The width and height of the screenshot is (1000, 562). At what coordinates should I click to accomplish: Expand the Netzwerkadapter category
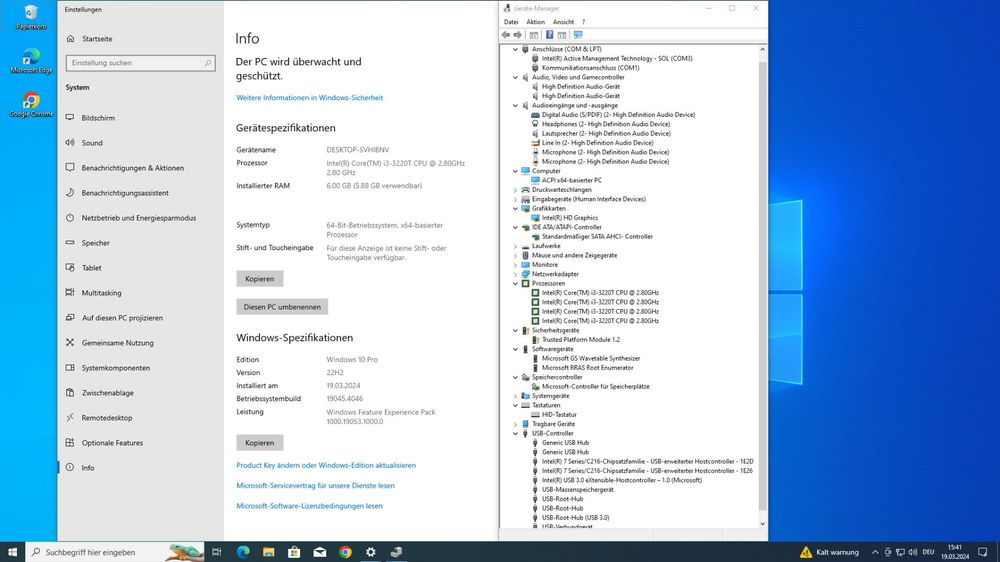click(x=516, y=274)
